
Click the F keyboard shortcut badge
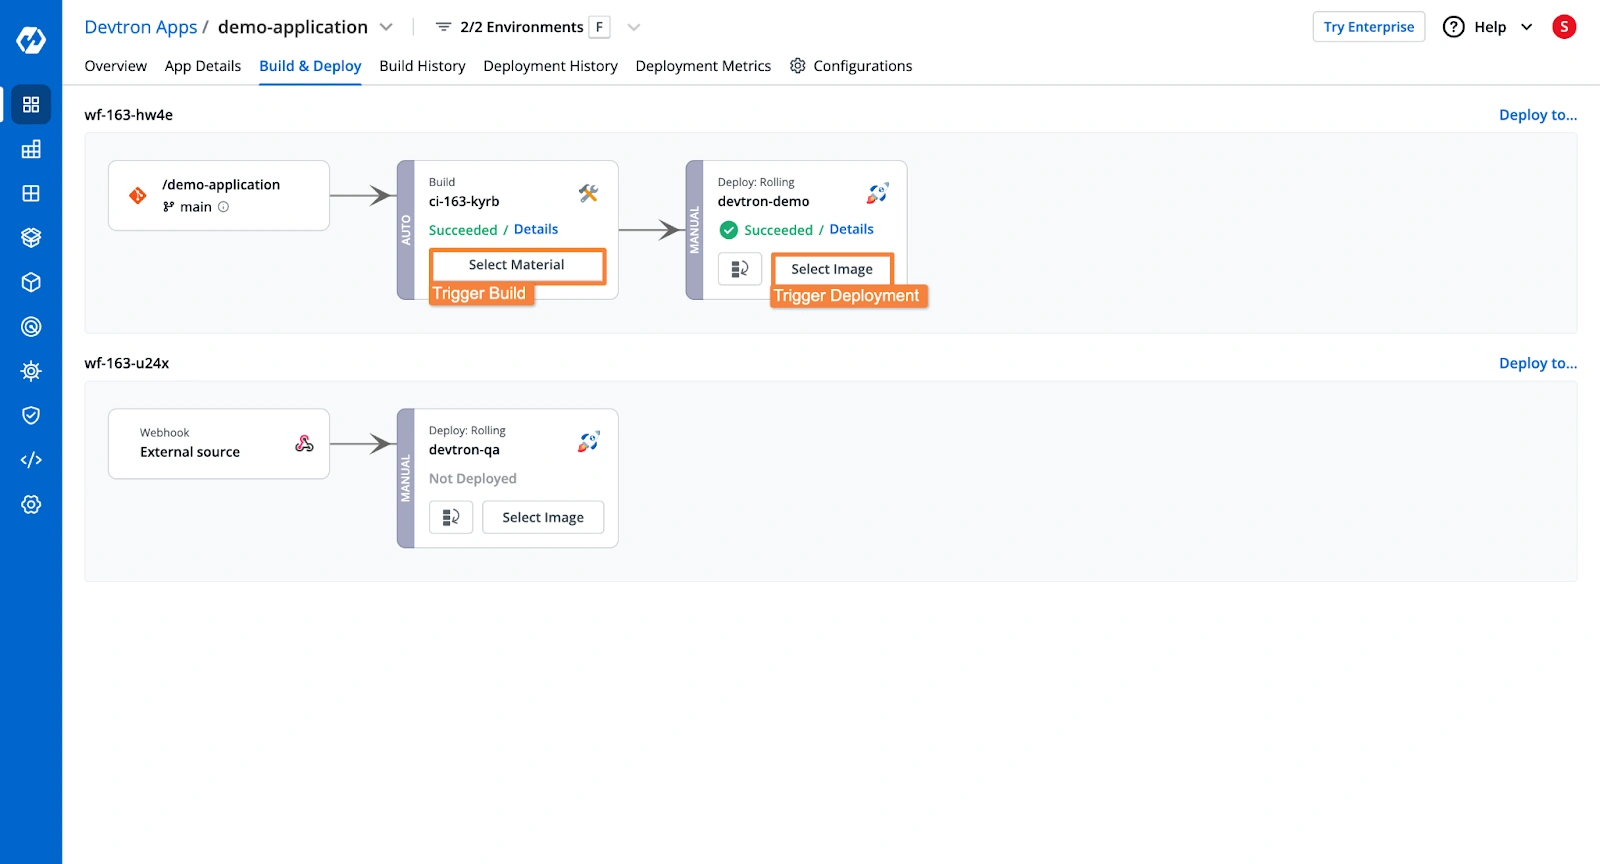tap(599, 27)
